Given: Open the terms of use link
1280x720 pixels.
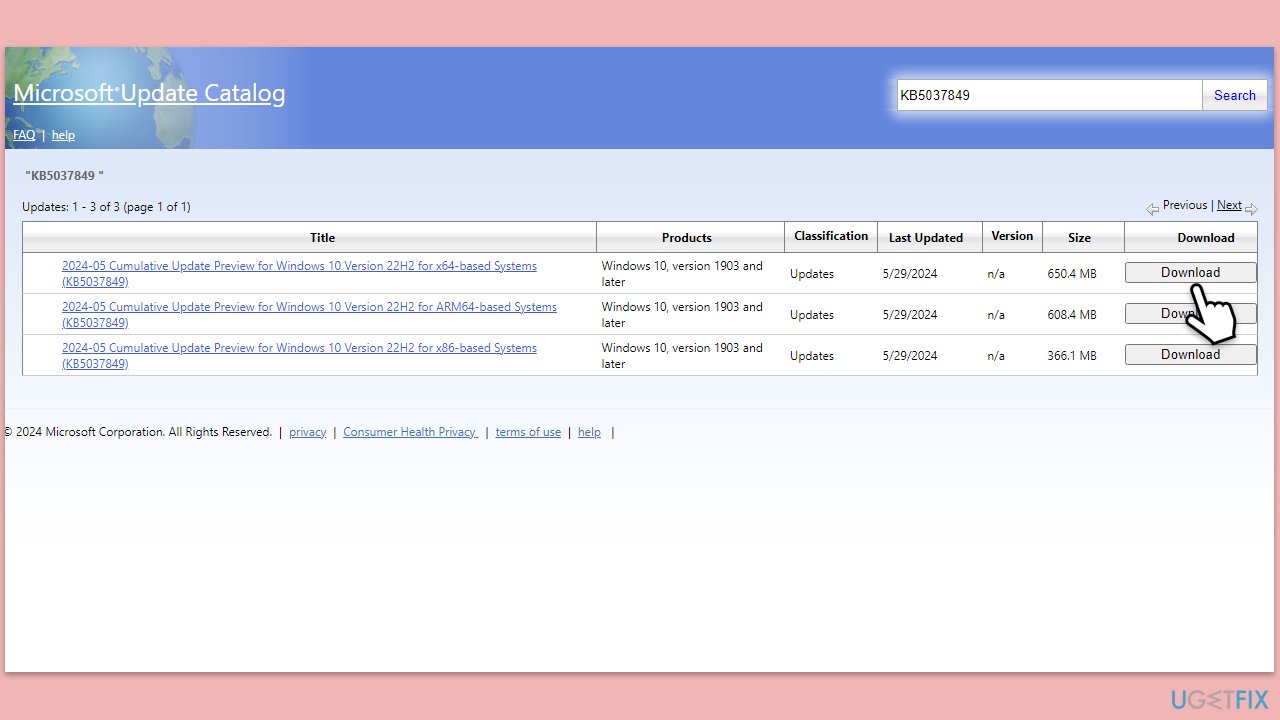Looking at the screenshot, I should pos(528,432).
